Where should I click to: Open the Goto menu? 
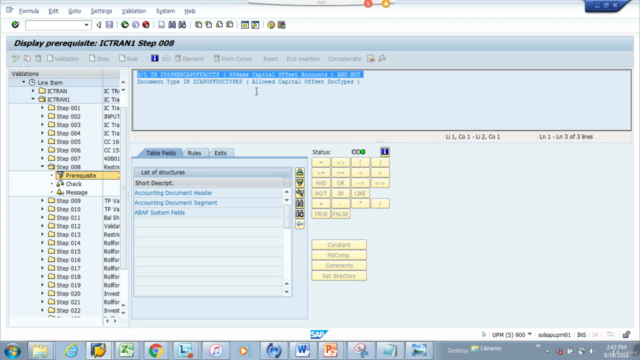pyautogui.click(x=74, y=11)
